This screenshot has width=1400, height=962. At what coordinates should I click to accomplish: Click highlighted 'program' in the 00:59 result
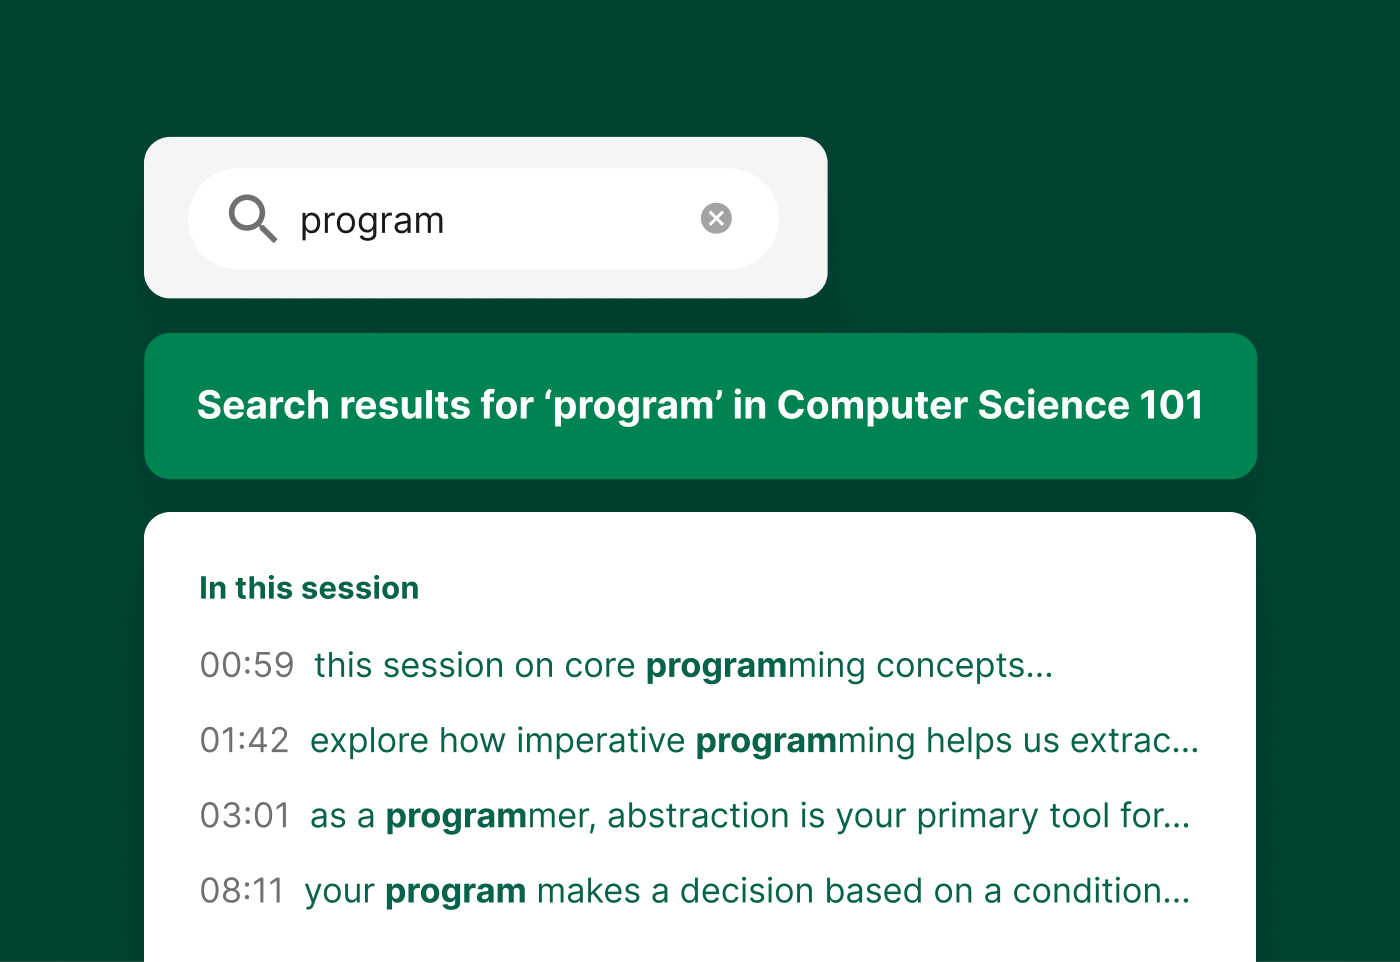tap(716, 666)
